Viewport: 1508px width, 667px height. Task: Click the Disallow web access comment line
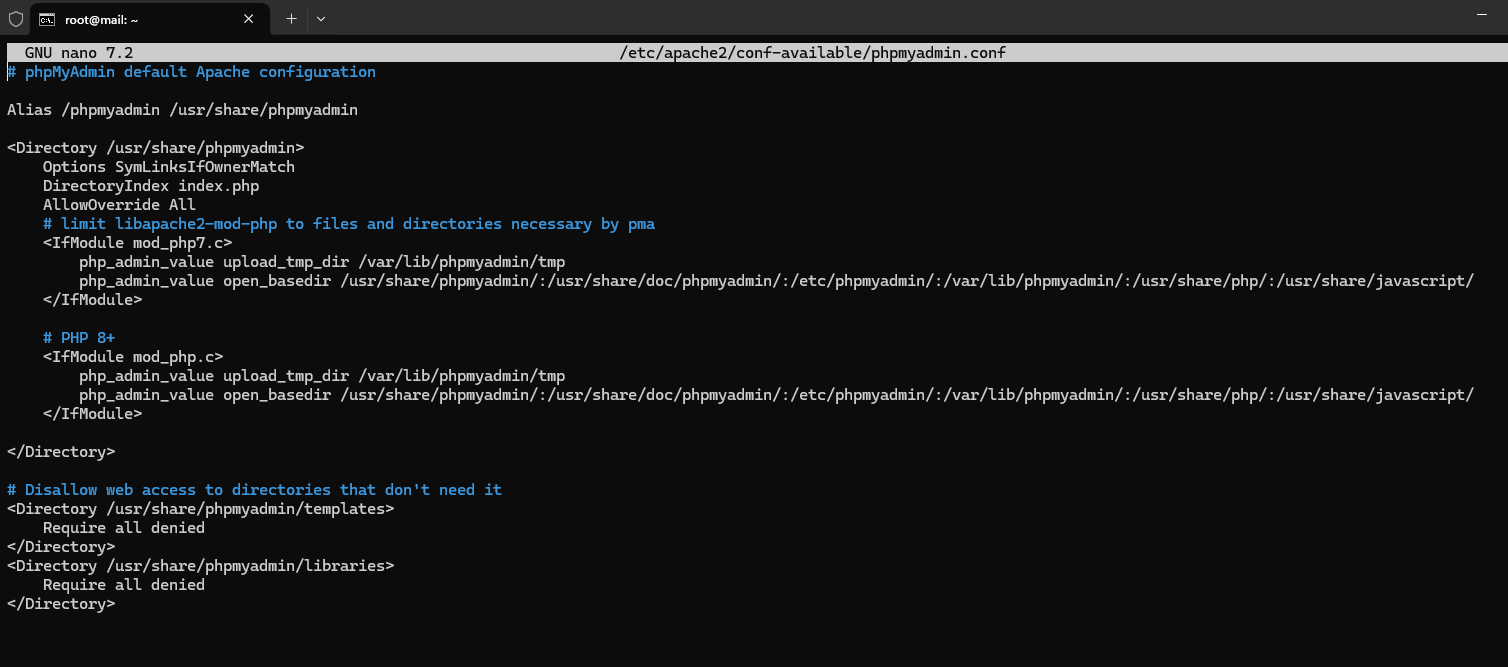tap(254, 490)
